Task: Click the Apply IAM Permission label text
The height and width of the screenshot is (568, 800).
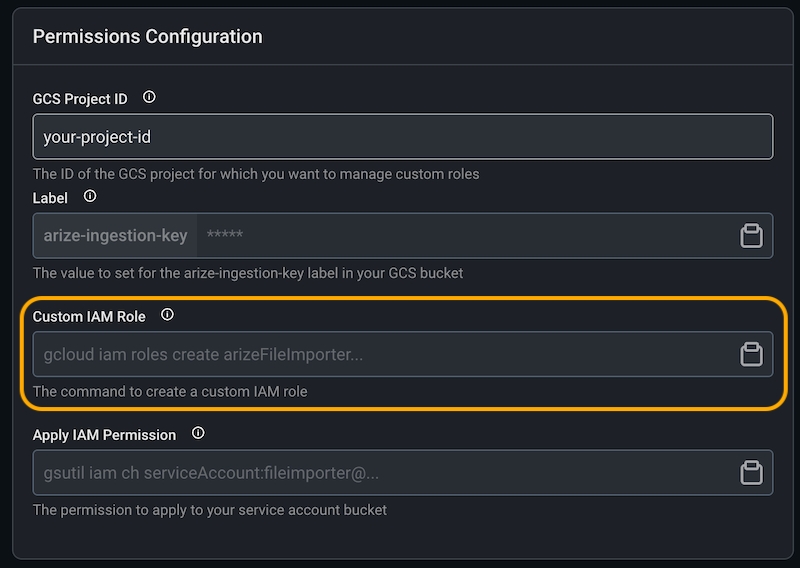Action: point(104,435)
